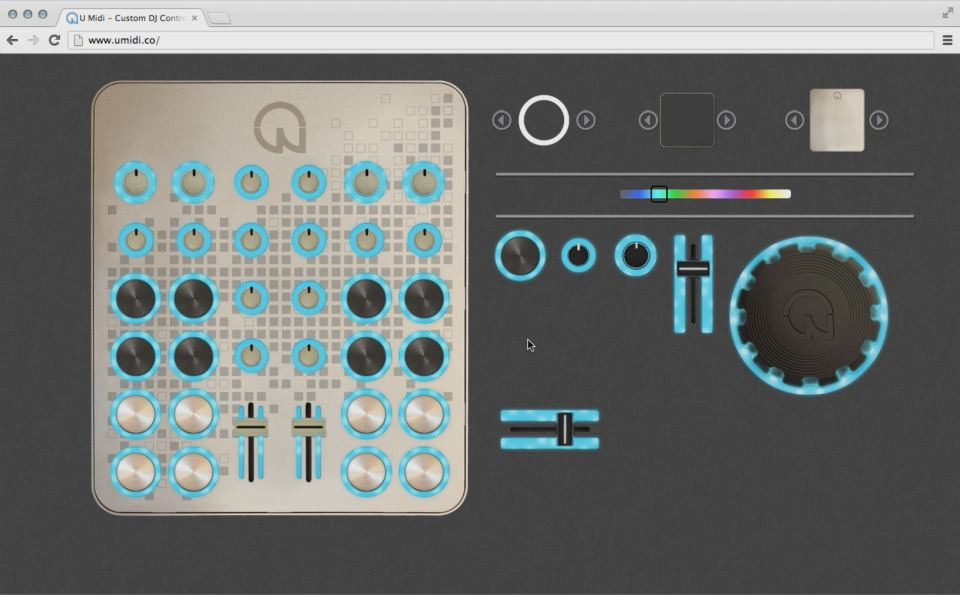Open a new browser tab
This screenshot has height=595, width=960.
(219, 18)
